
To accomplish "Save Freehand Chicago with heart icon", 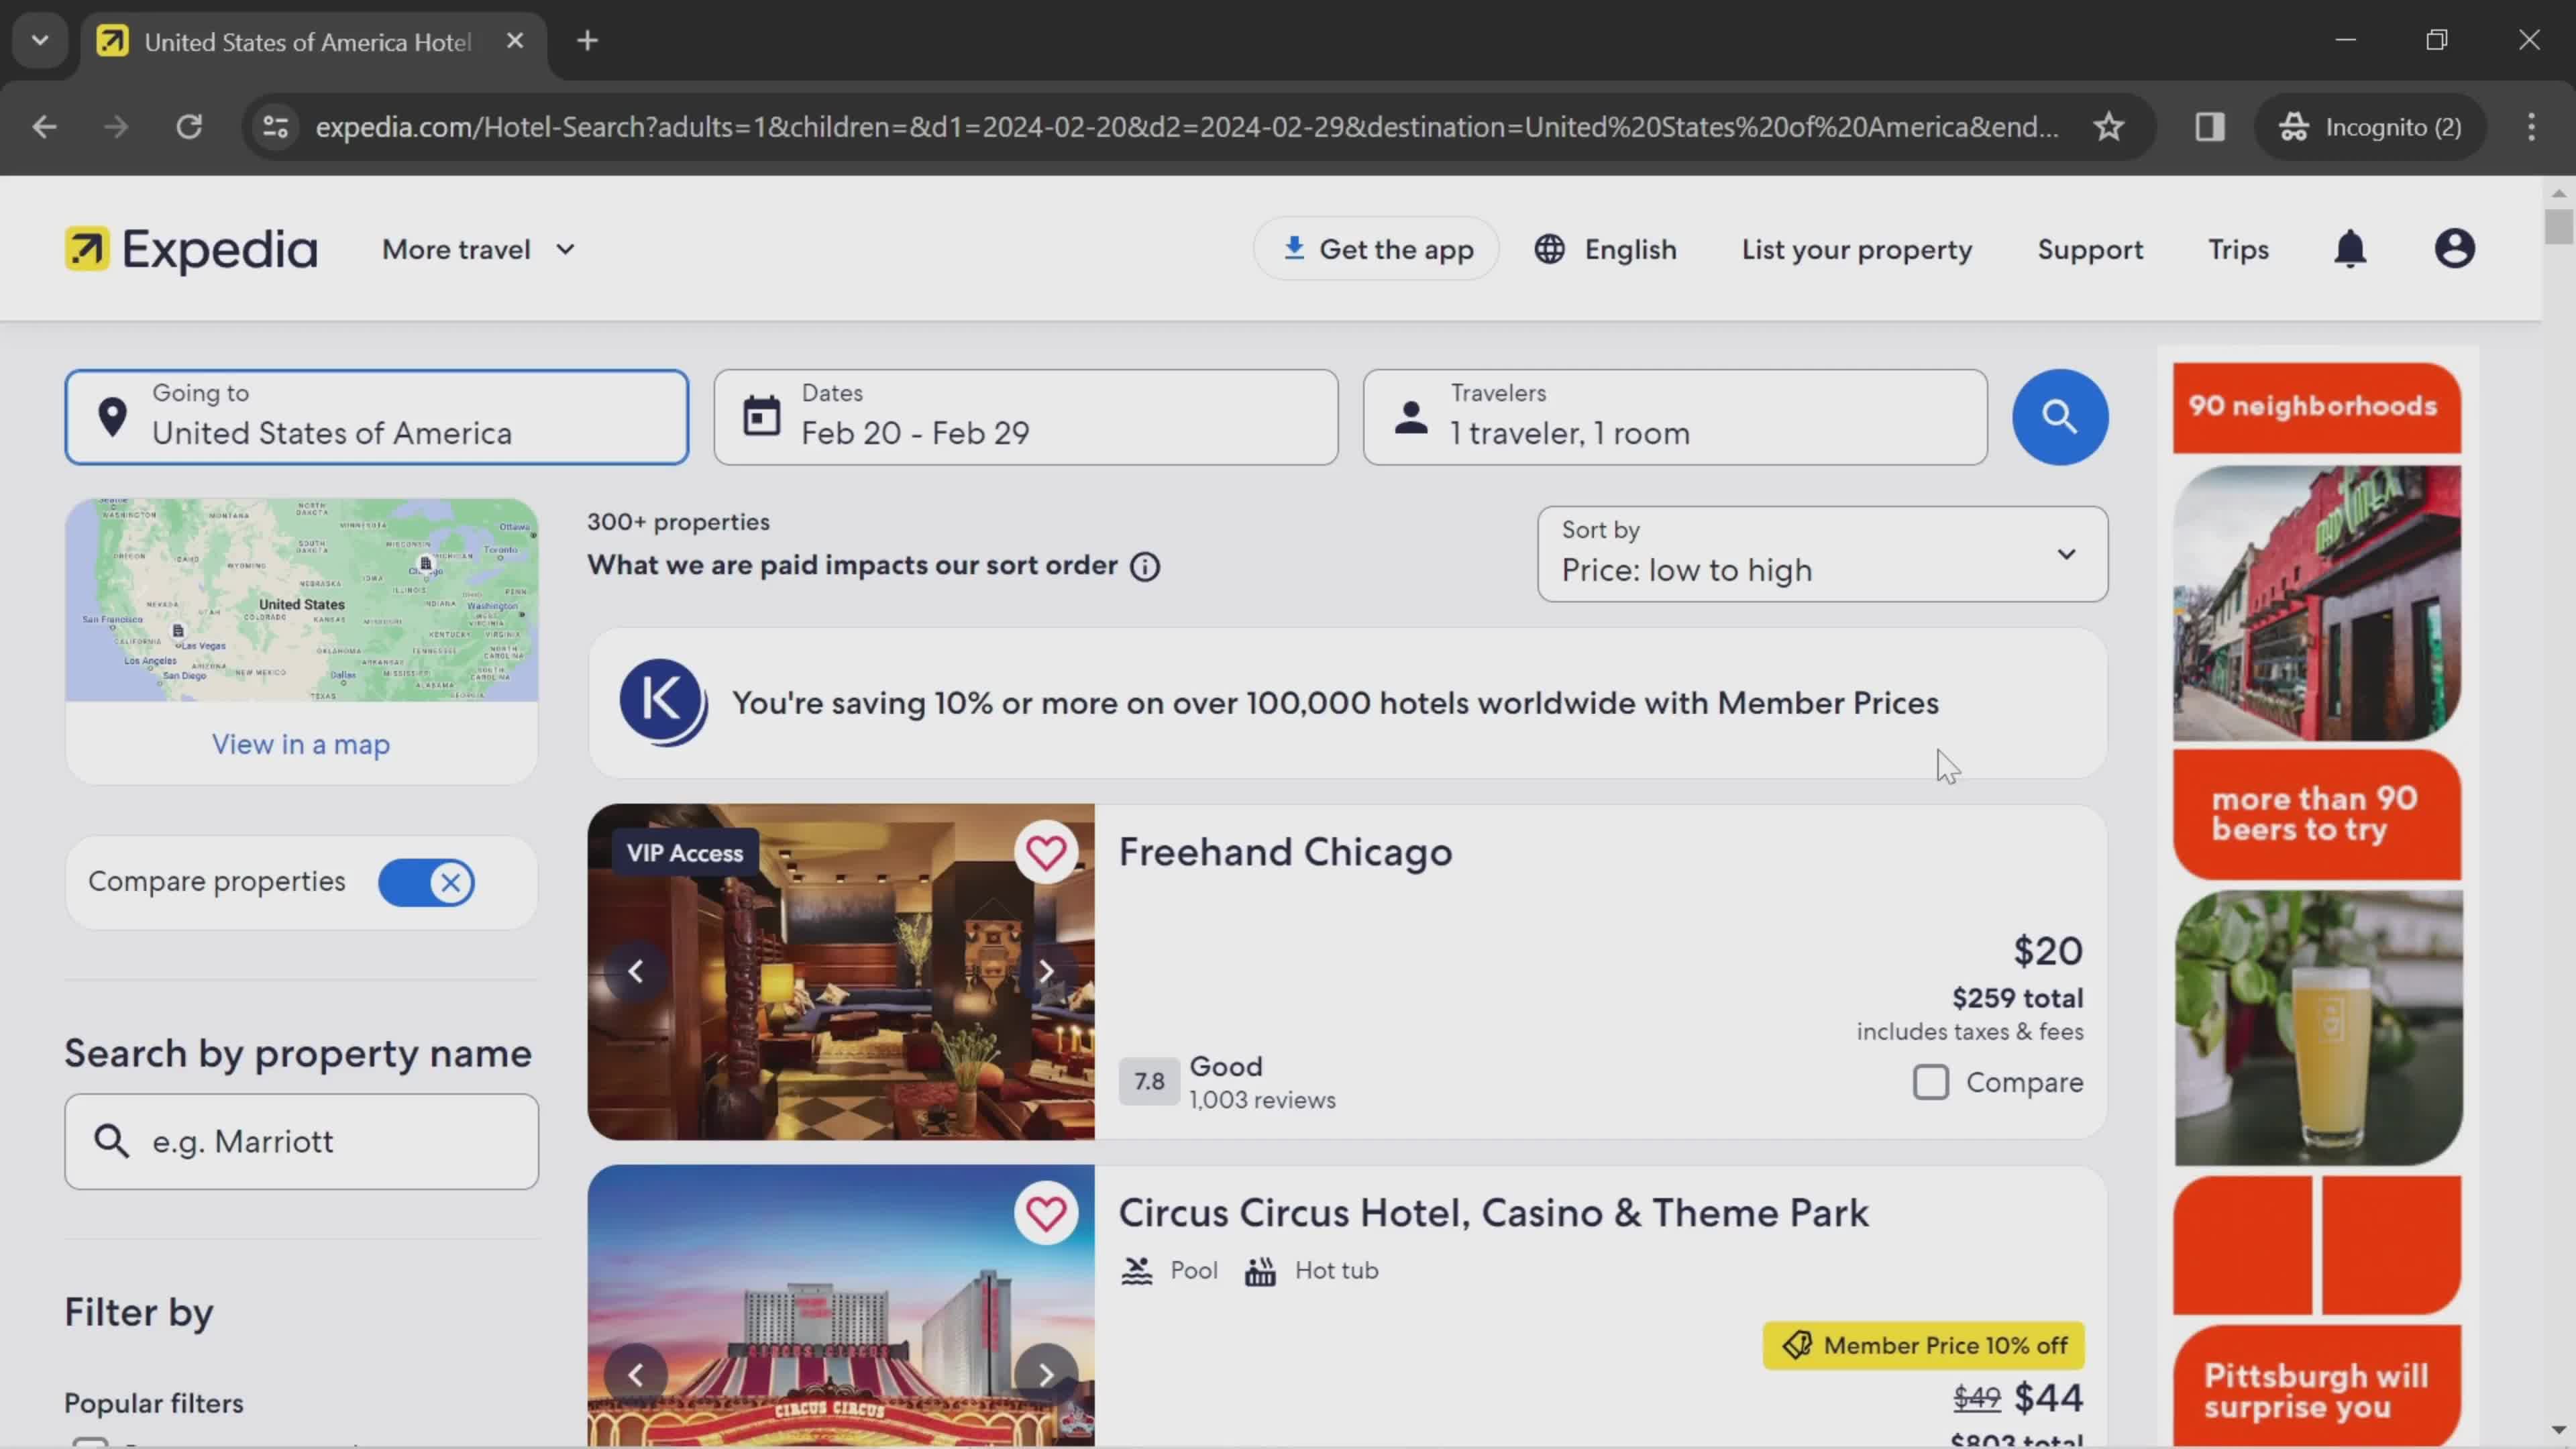I will point(1046,853).
